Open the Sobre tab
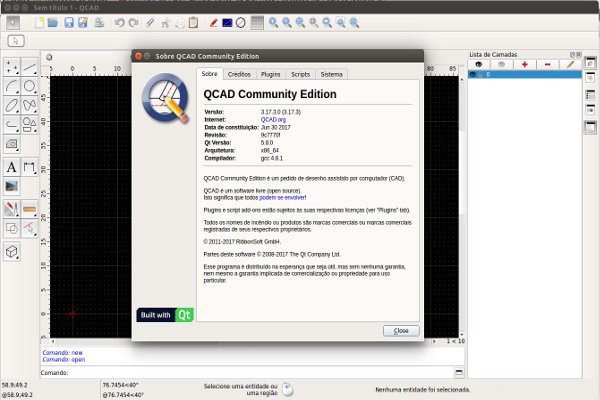The height and width of the screenshot is (400, 600). coord(210,74)
